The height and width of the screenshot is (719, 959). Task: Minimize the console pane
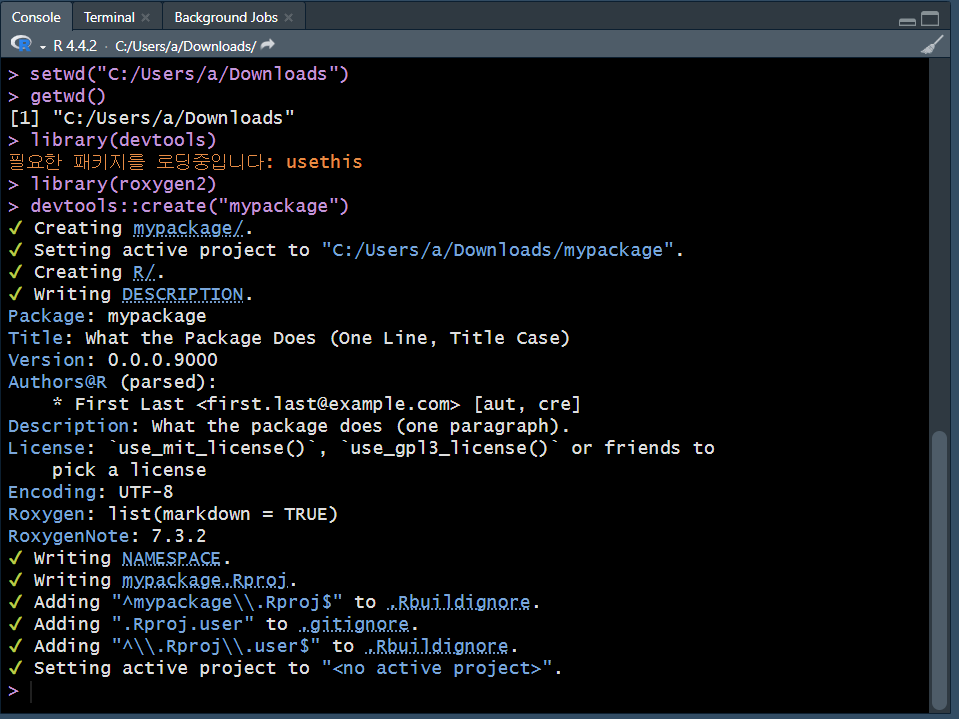(907, 20)
